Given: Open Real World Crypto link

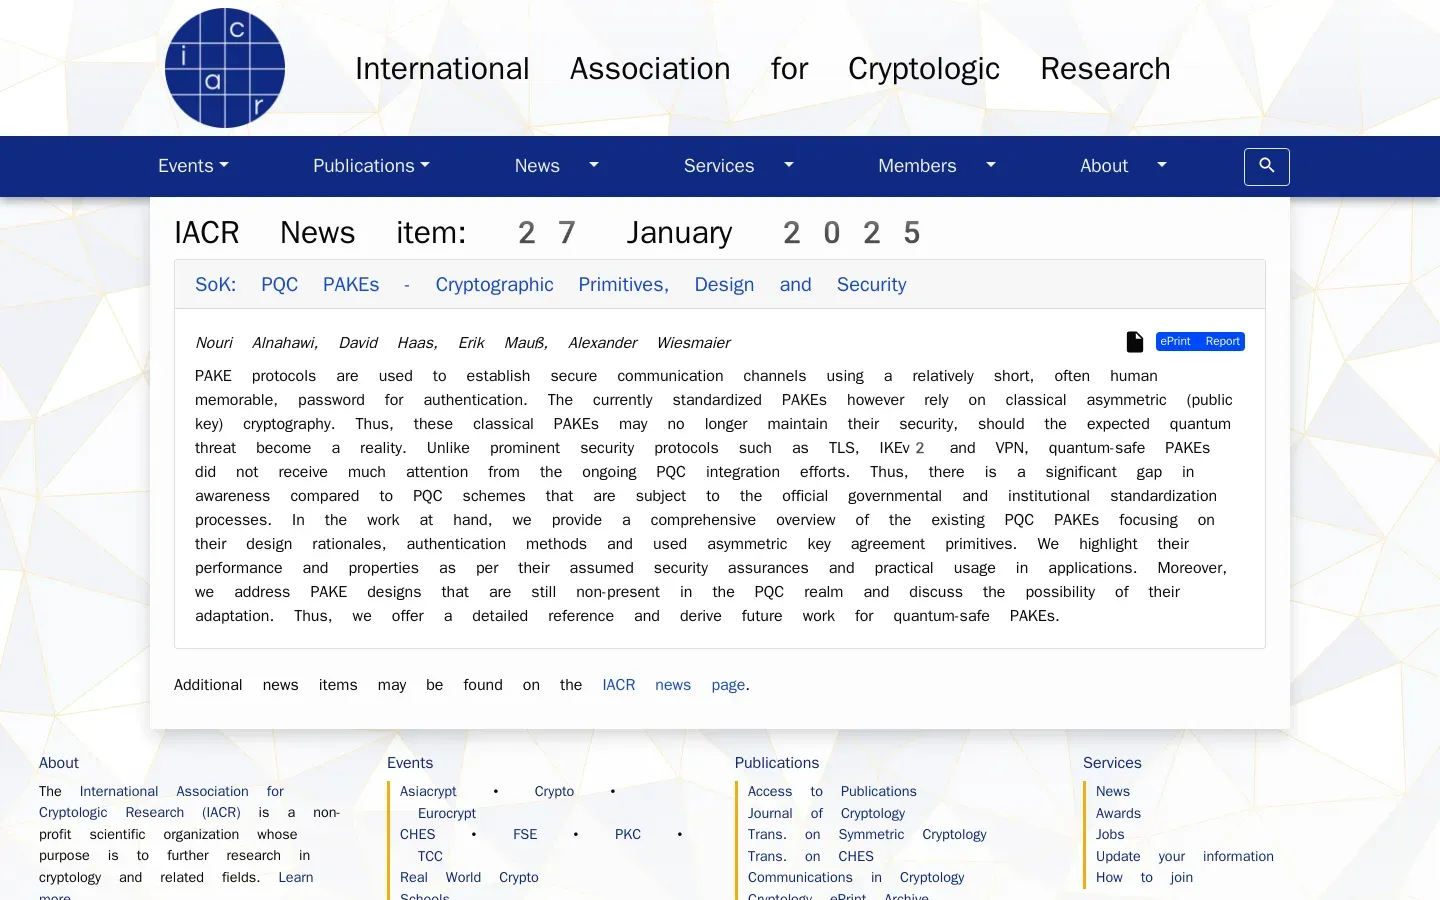Looking at the screenshot, I should pos(469,877).
